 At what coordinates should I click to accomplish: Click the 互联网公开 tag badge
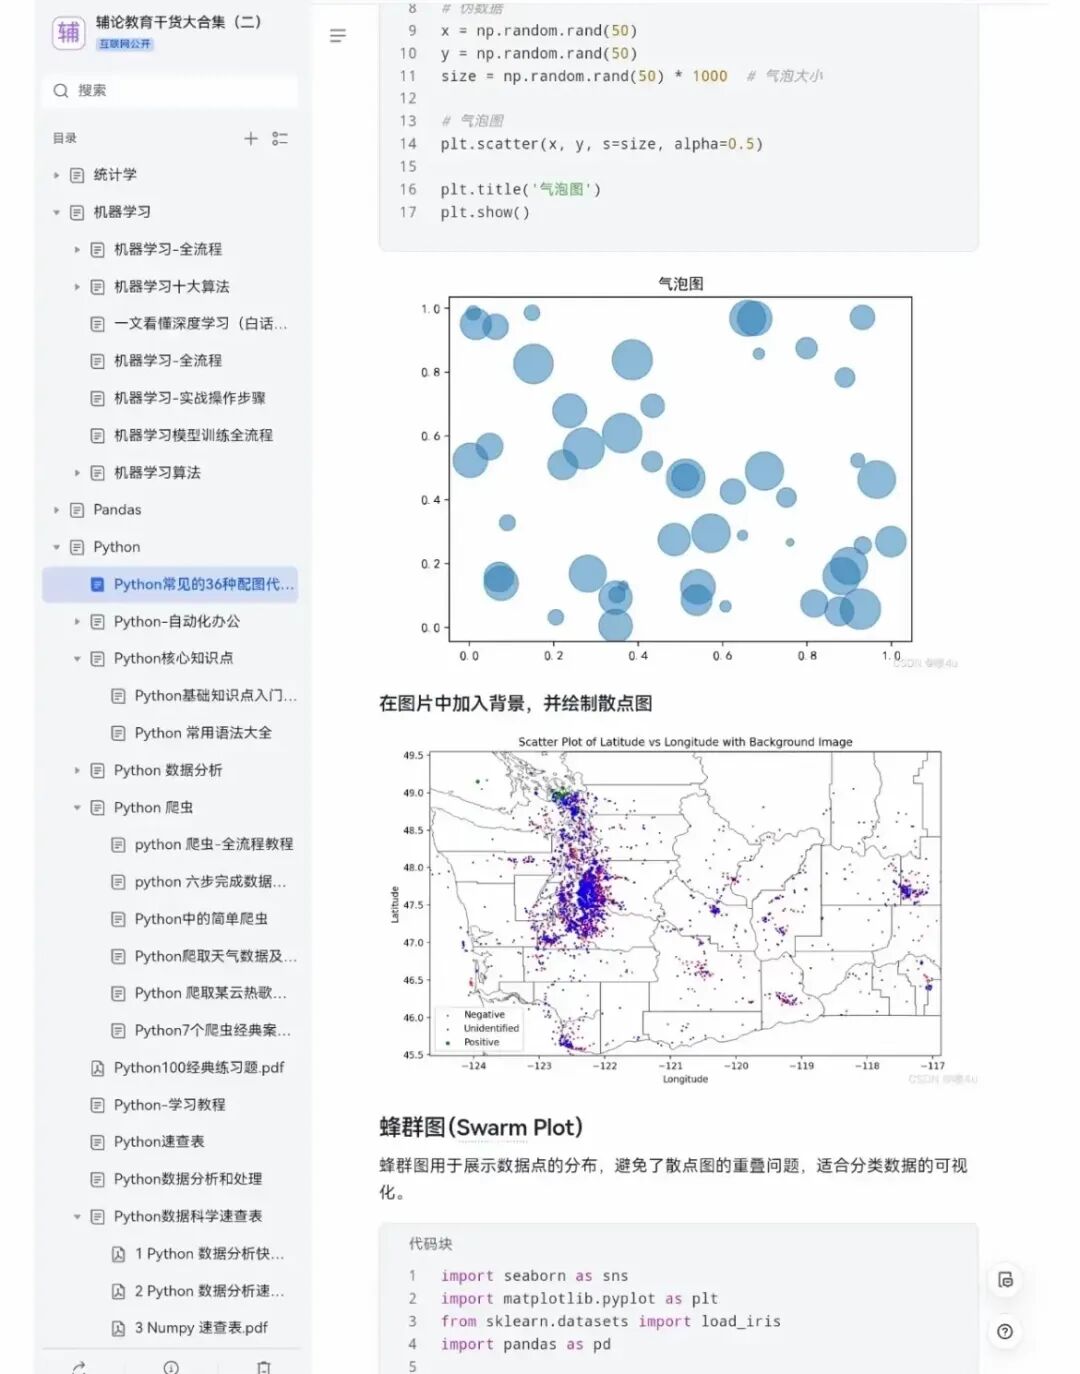(125, 44)
